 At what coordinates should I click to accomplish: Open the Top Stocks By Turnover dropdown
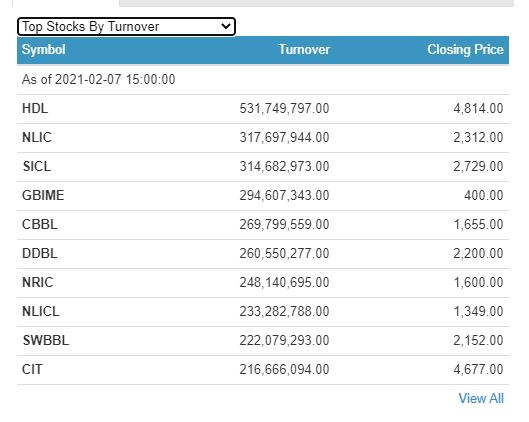[x=126, y=27]
